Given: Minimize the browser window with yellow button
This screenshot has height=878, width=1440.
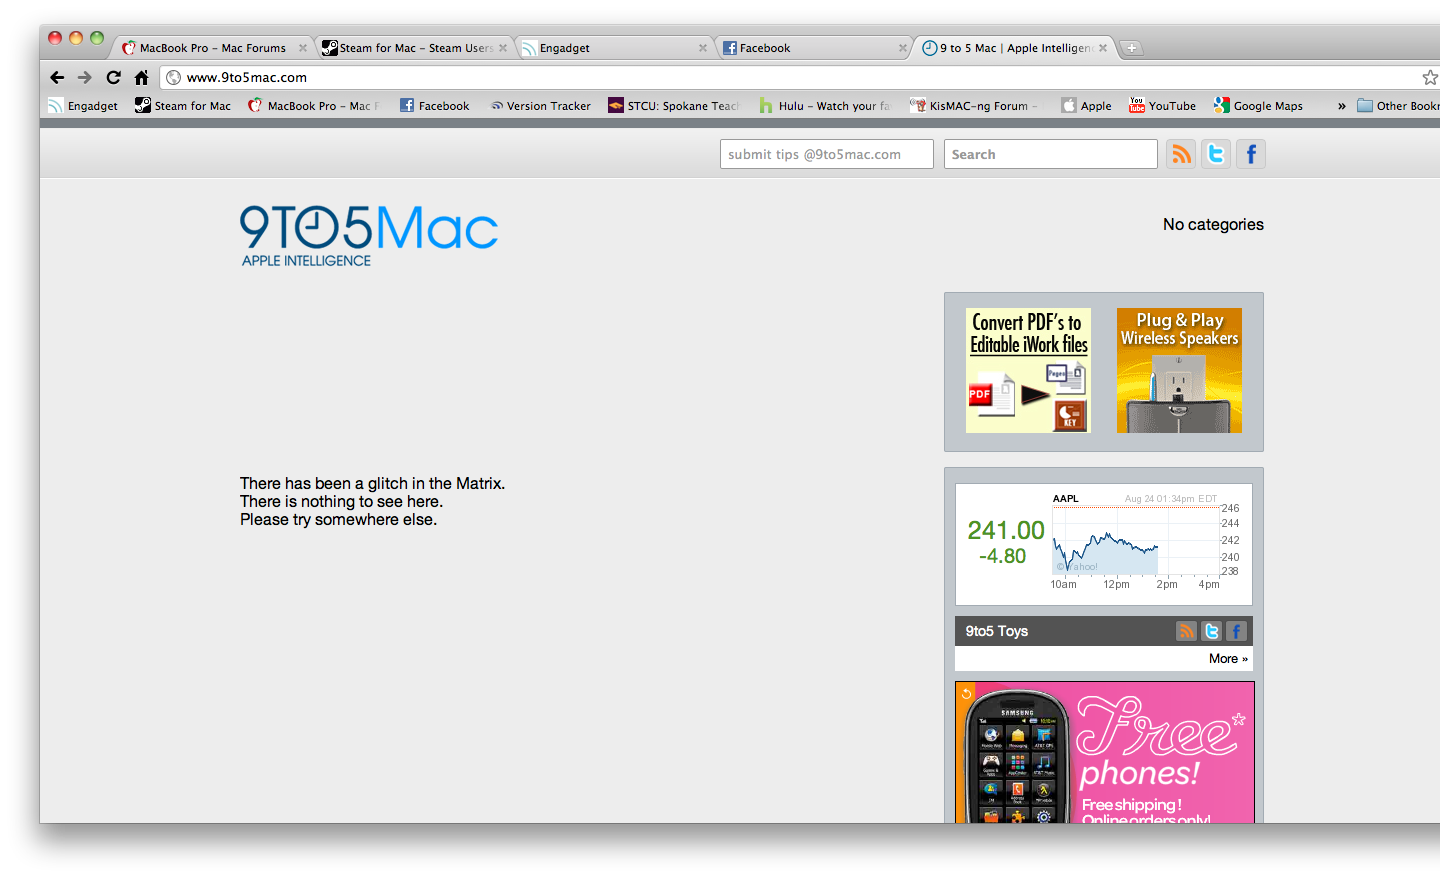Looking at the screenshot, I should 76,38.
